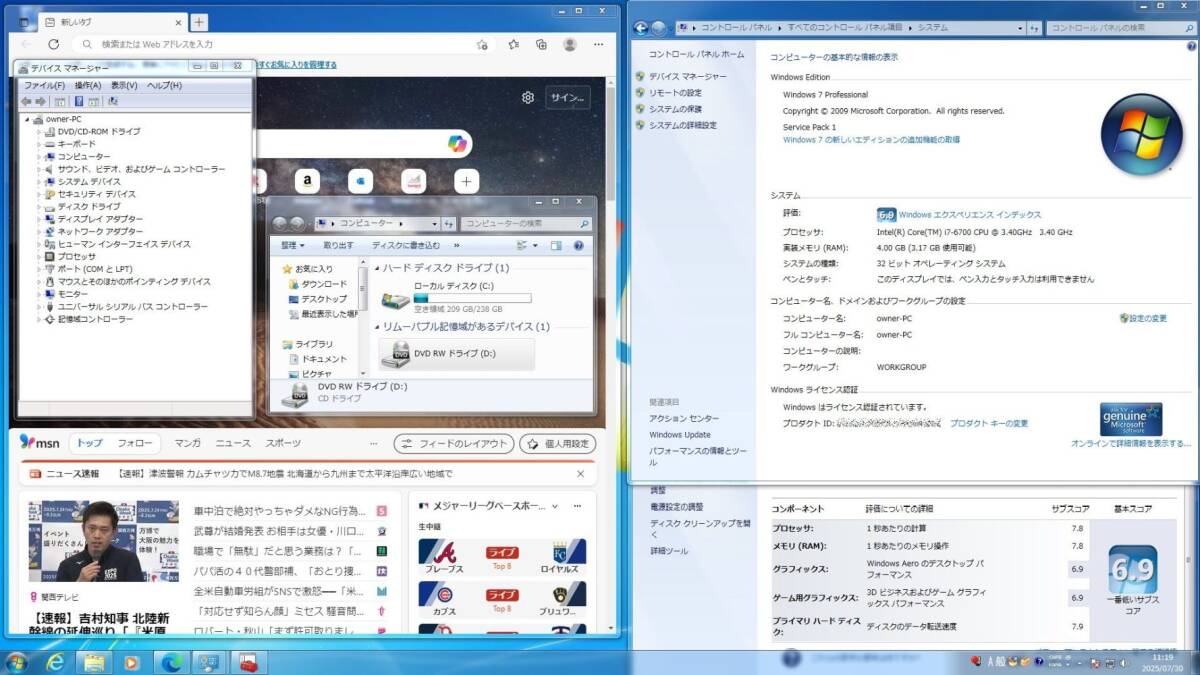Open Windows Update link in System window
This screenshot has height=675, width=1200.
[680, 435]
